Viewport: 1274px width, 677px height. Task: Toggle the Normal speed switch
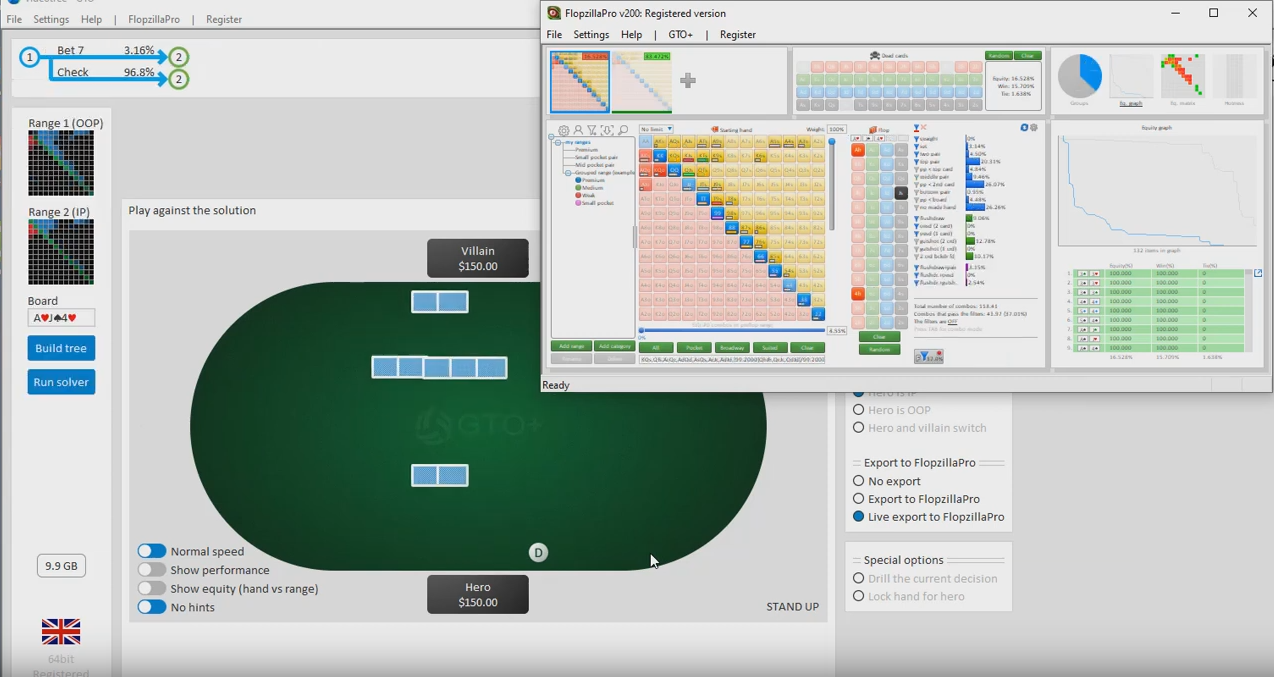(152, 551)
